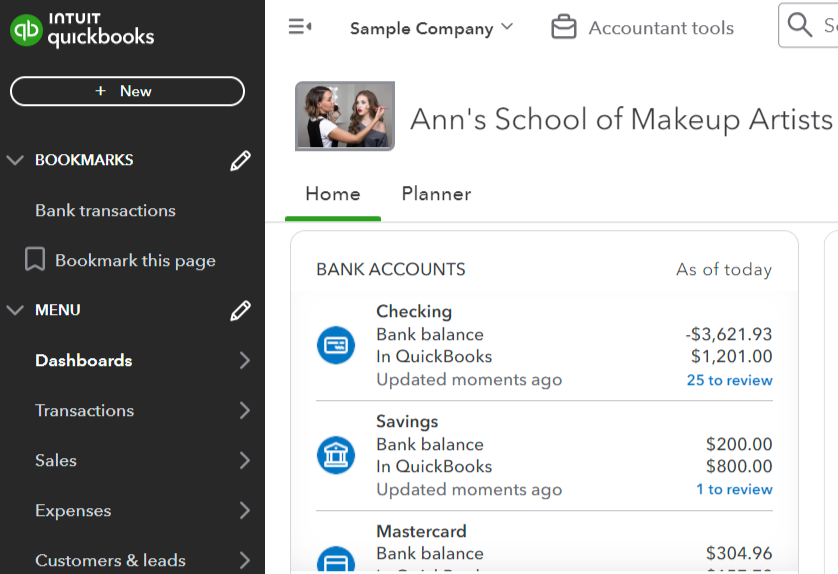Open Dashboards in the menu
Image resolution: width=838 pixels, height=574 pixels.
pyautogui.click(x=83, y=360)
